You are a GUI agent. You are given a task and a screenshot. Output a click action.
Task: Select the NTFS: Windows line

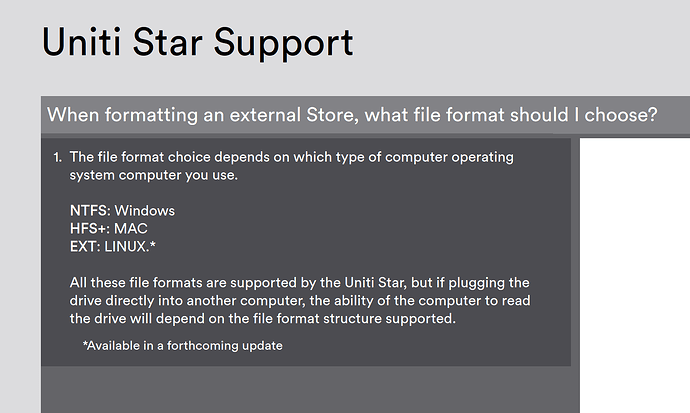122,211
